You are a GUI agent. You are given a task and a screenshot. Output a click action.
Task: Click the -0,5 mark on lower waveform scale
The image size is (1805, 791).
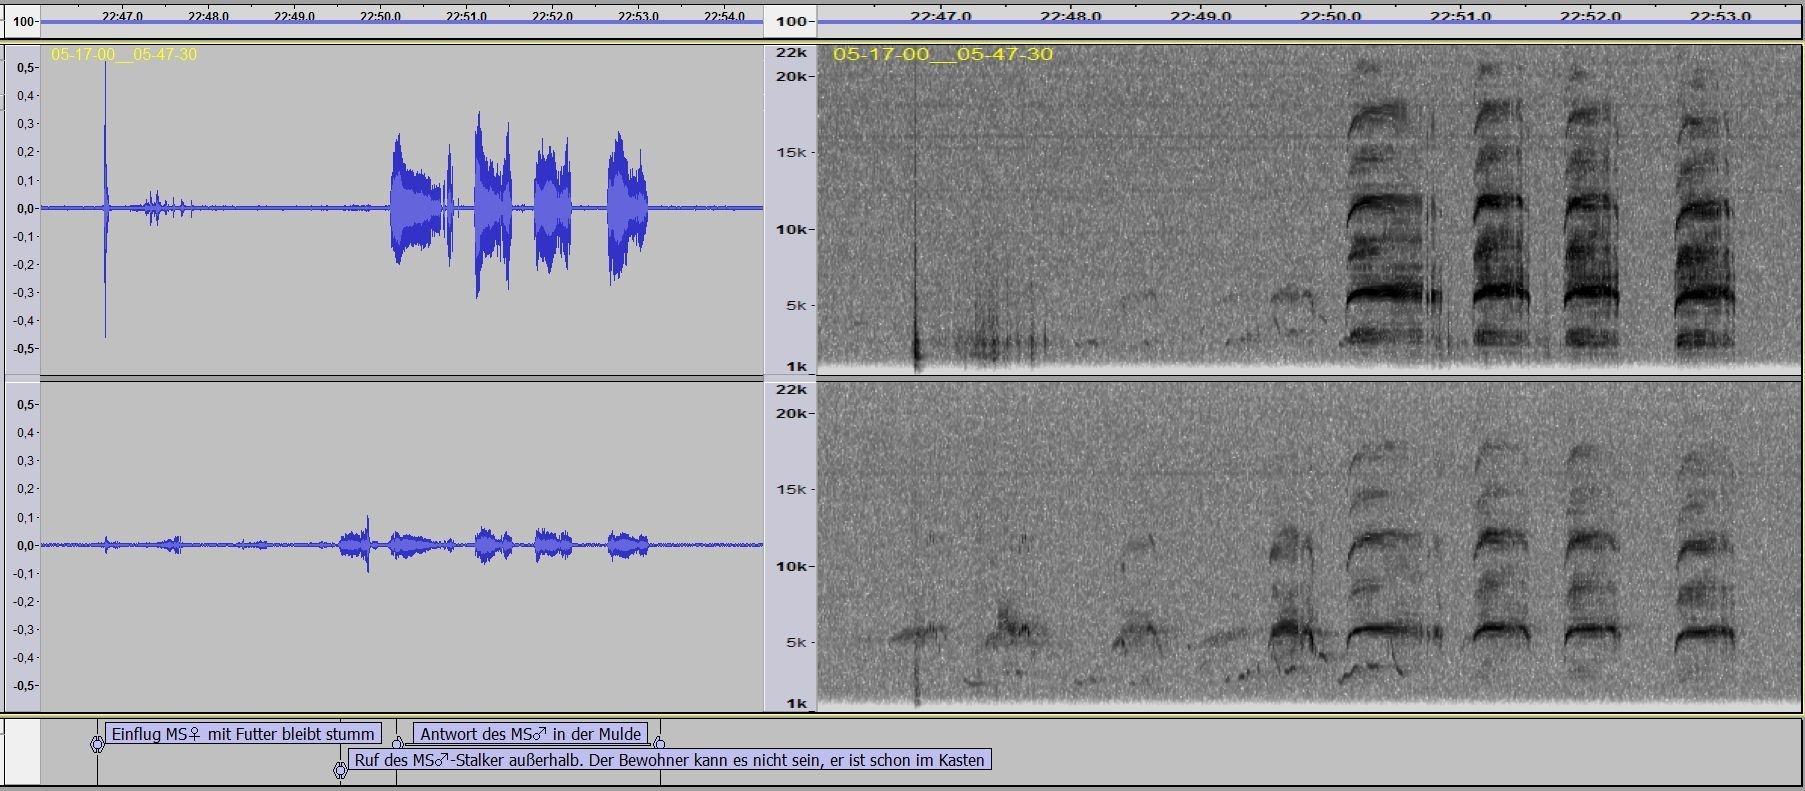click(25, 686)
